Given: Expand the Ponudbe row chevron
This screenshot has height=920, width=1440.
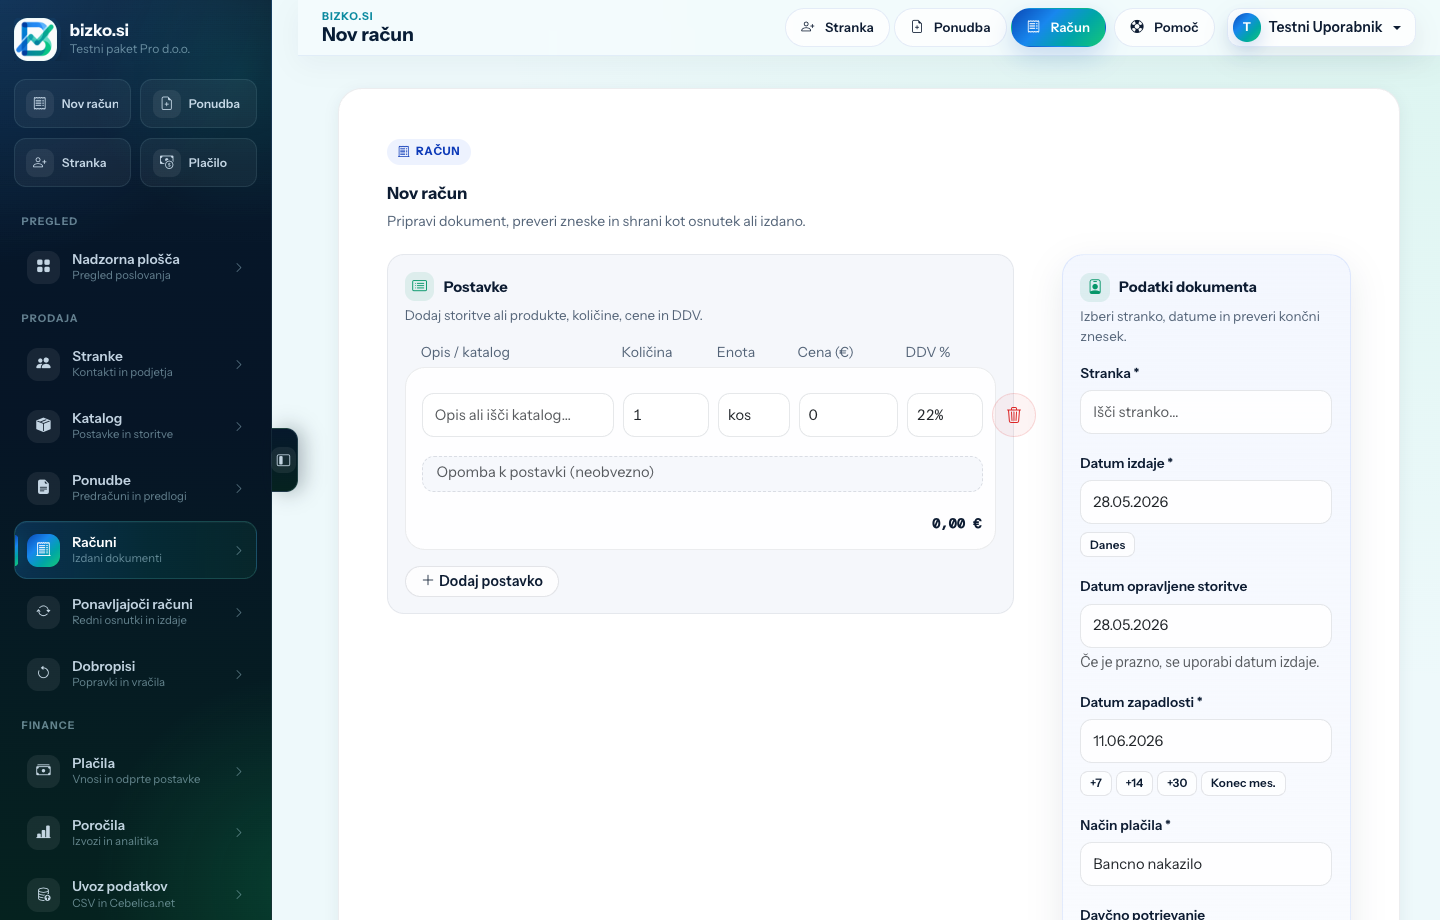Looking at the screenshot, I should [239, 488].
